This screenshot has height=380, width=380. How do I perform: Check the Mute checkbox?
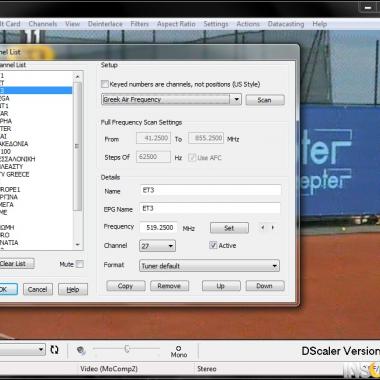click(80, 264)
